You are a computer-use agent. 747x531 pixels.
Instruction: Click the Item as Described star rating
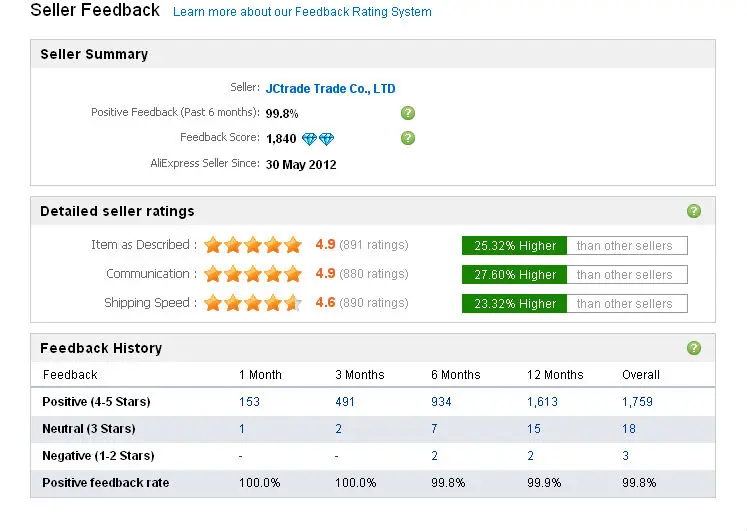tap(253, 245)
